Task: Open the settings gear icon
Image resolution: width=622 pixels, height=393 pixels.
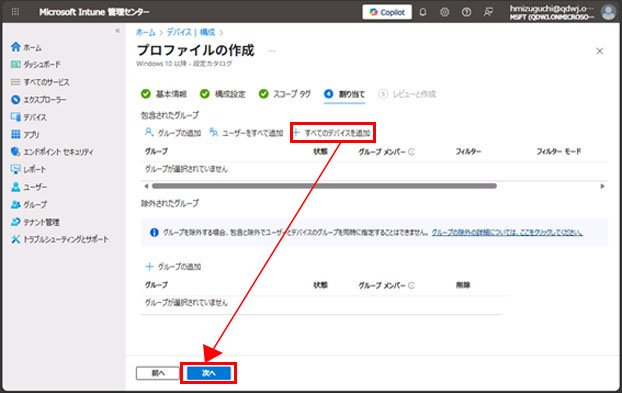Action: click(445, 12)
